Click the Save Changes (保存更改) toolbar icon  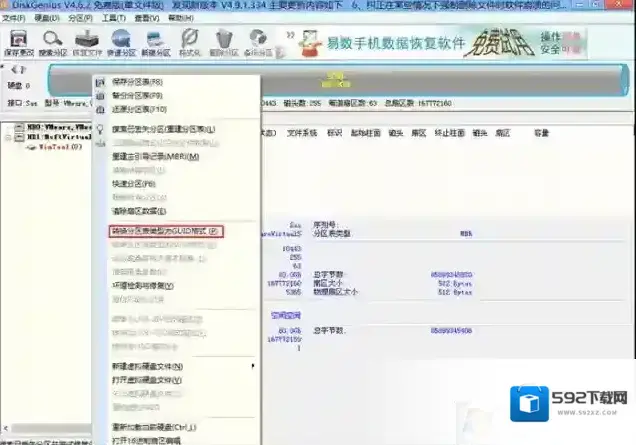click(x=18, y=41)
